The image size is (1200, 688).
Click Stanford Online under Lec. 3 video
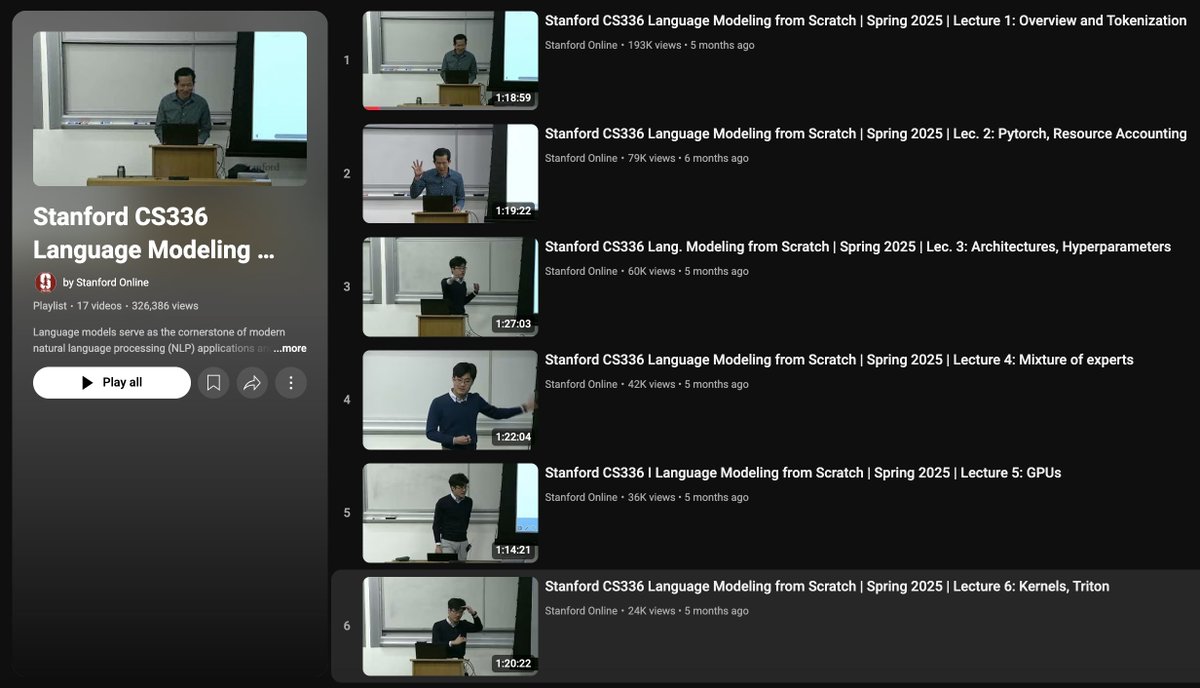pos(581,271)
